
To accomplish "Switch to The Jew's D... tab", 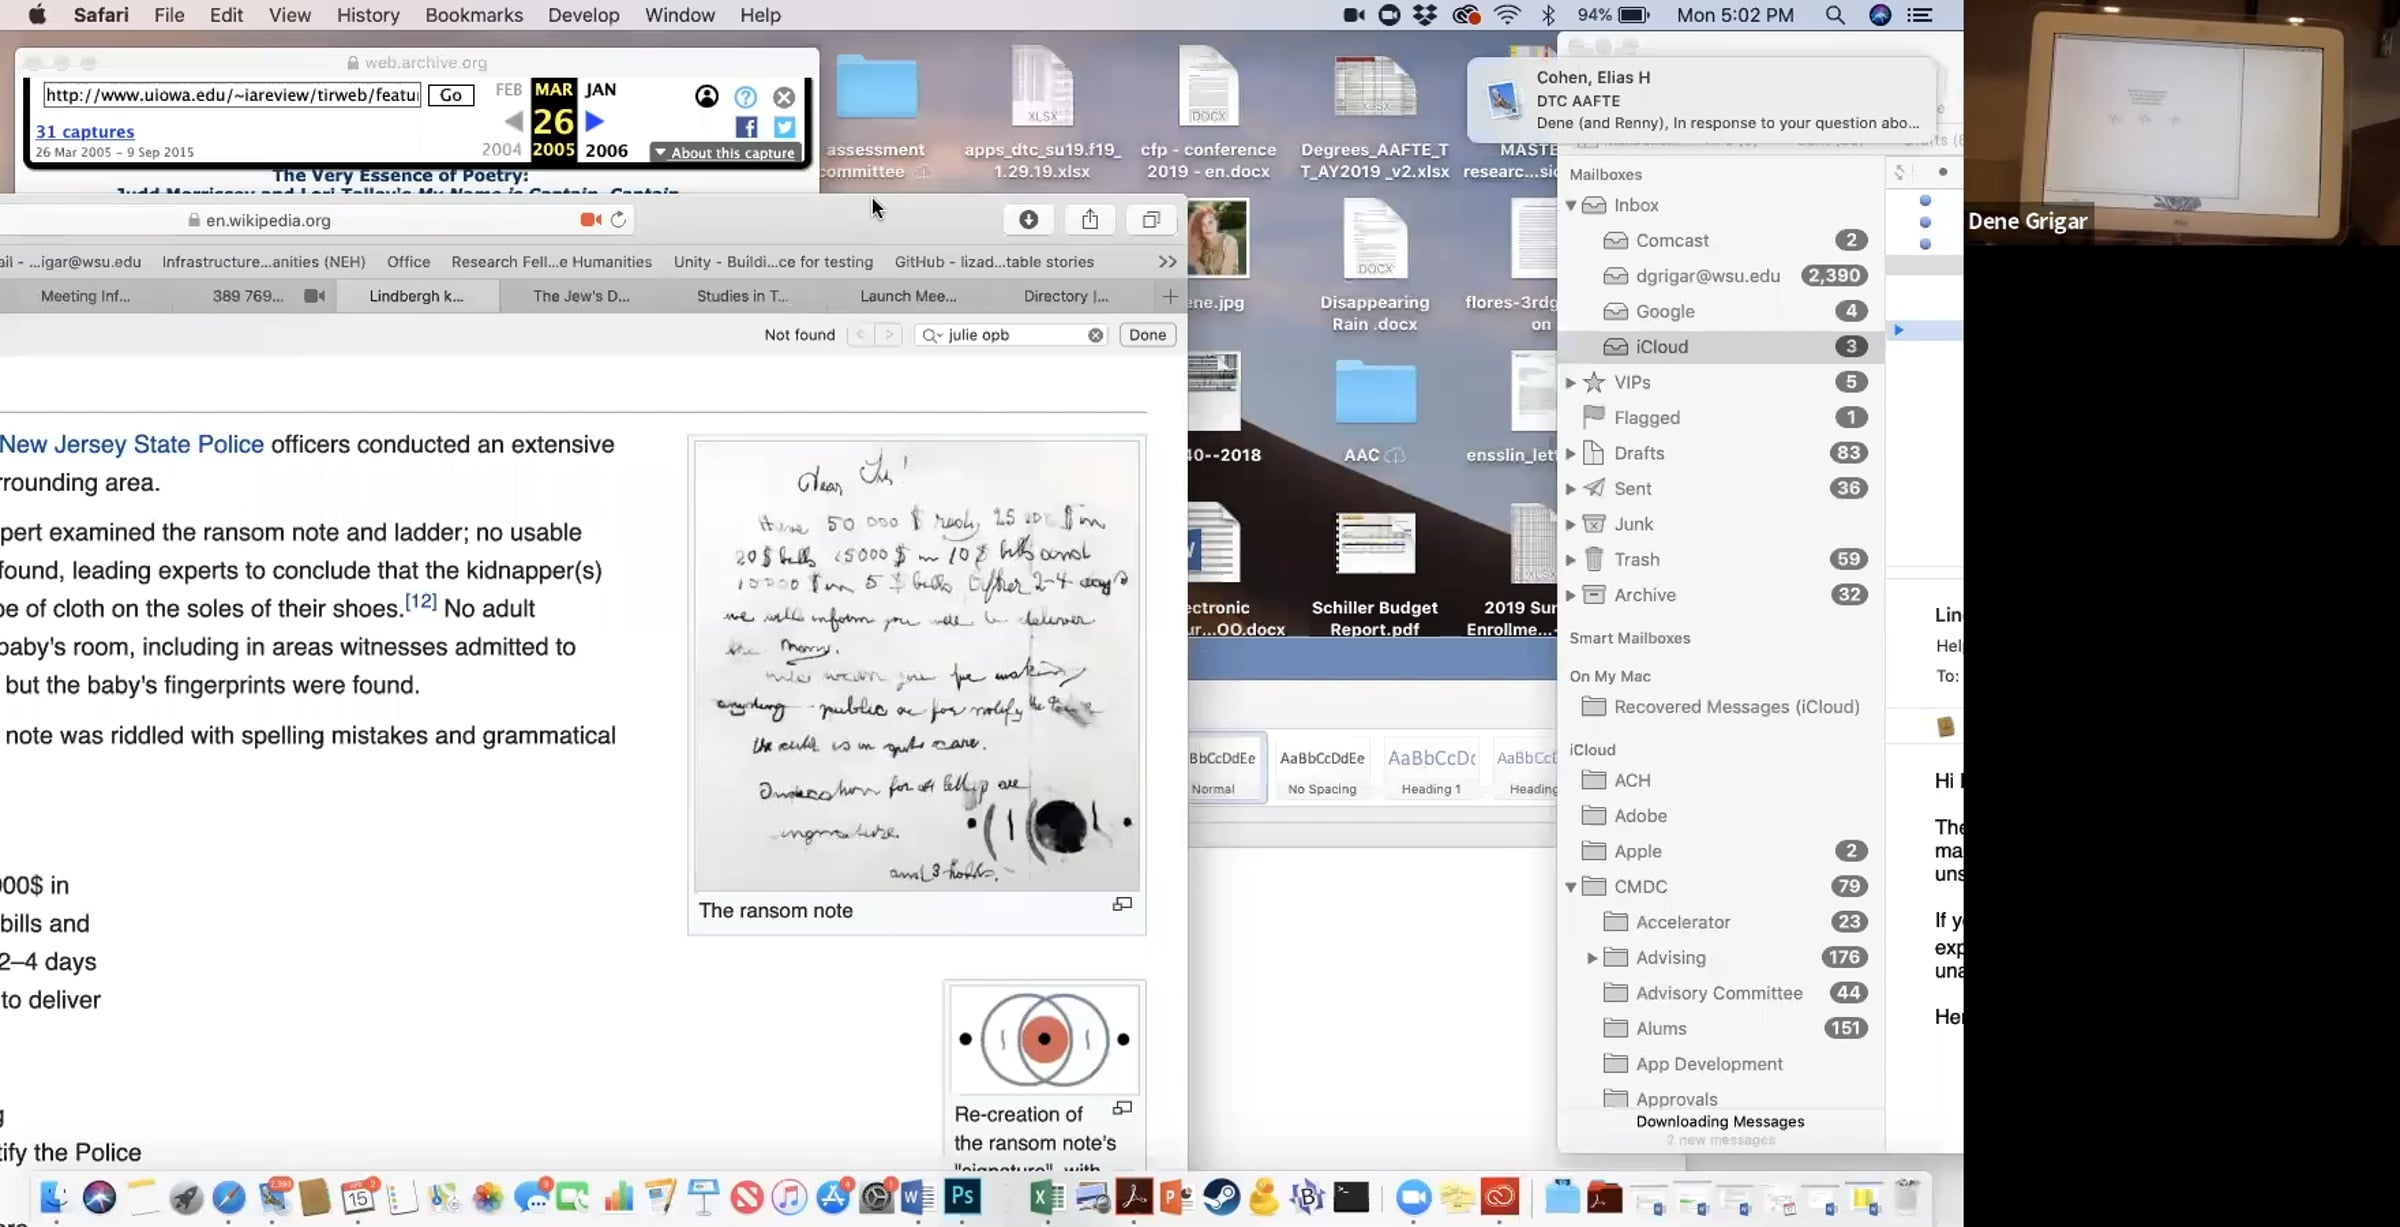I will tap(581, 296).
